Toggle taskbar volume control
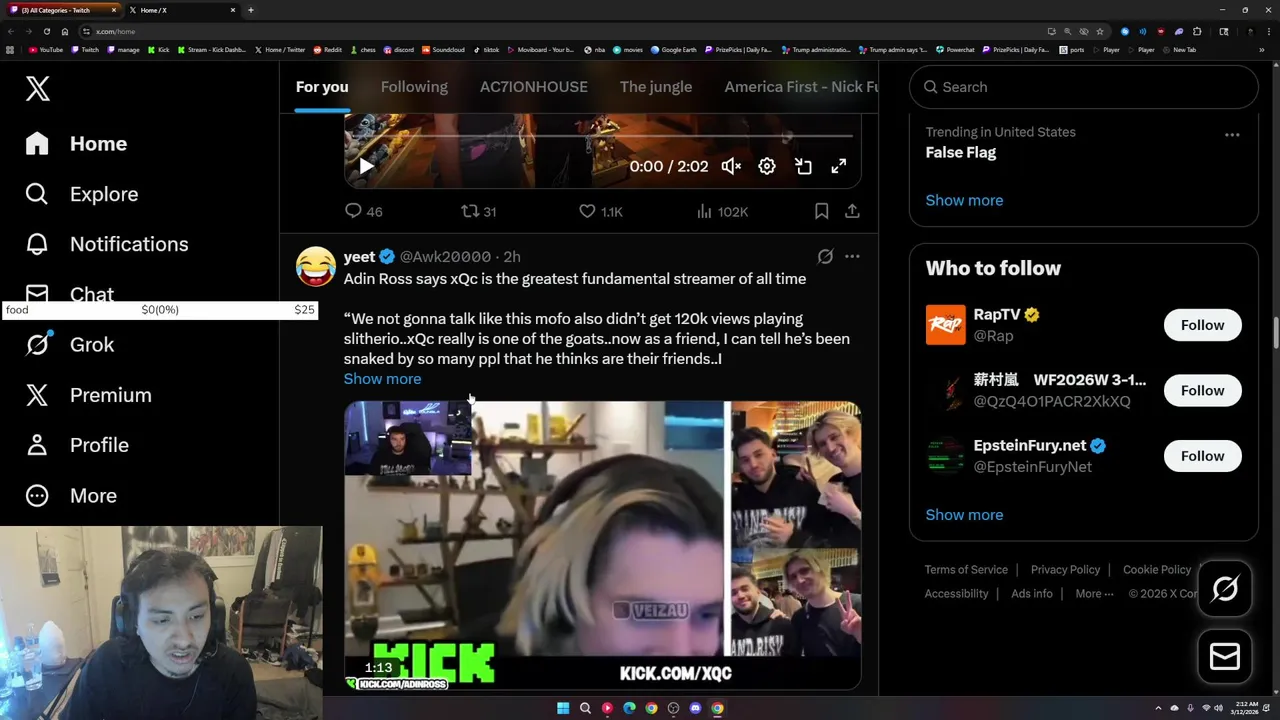 1218,708
